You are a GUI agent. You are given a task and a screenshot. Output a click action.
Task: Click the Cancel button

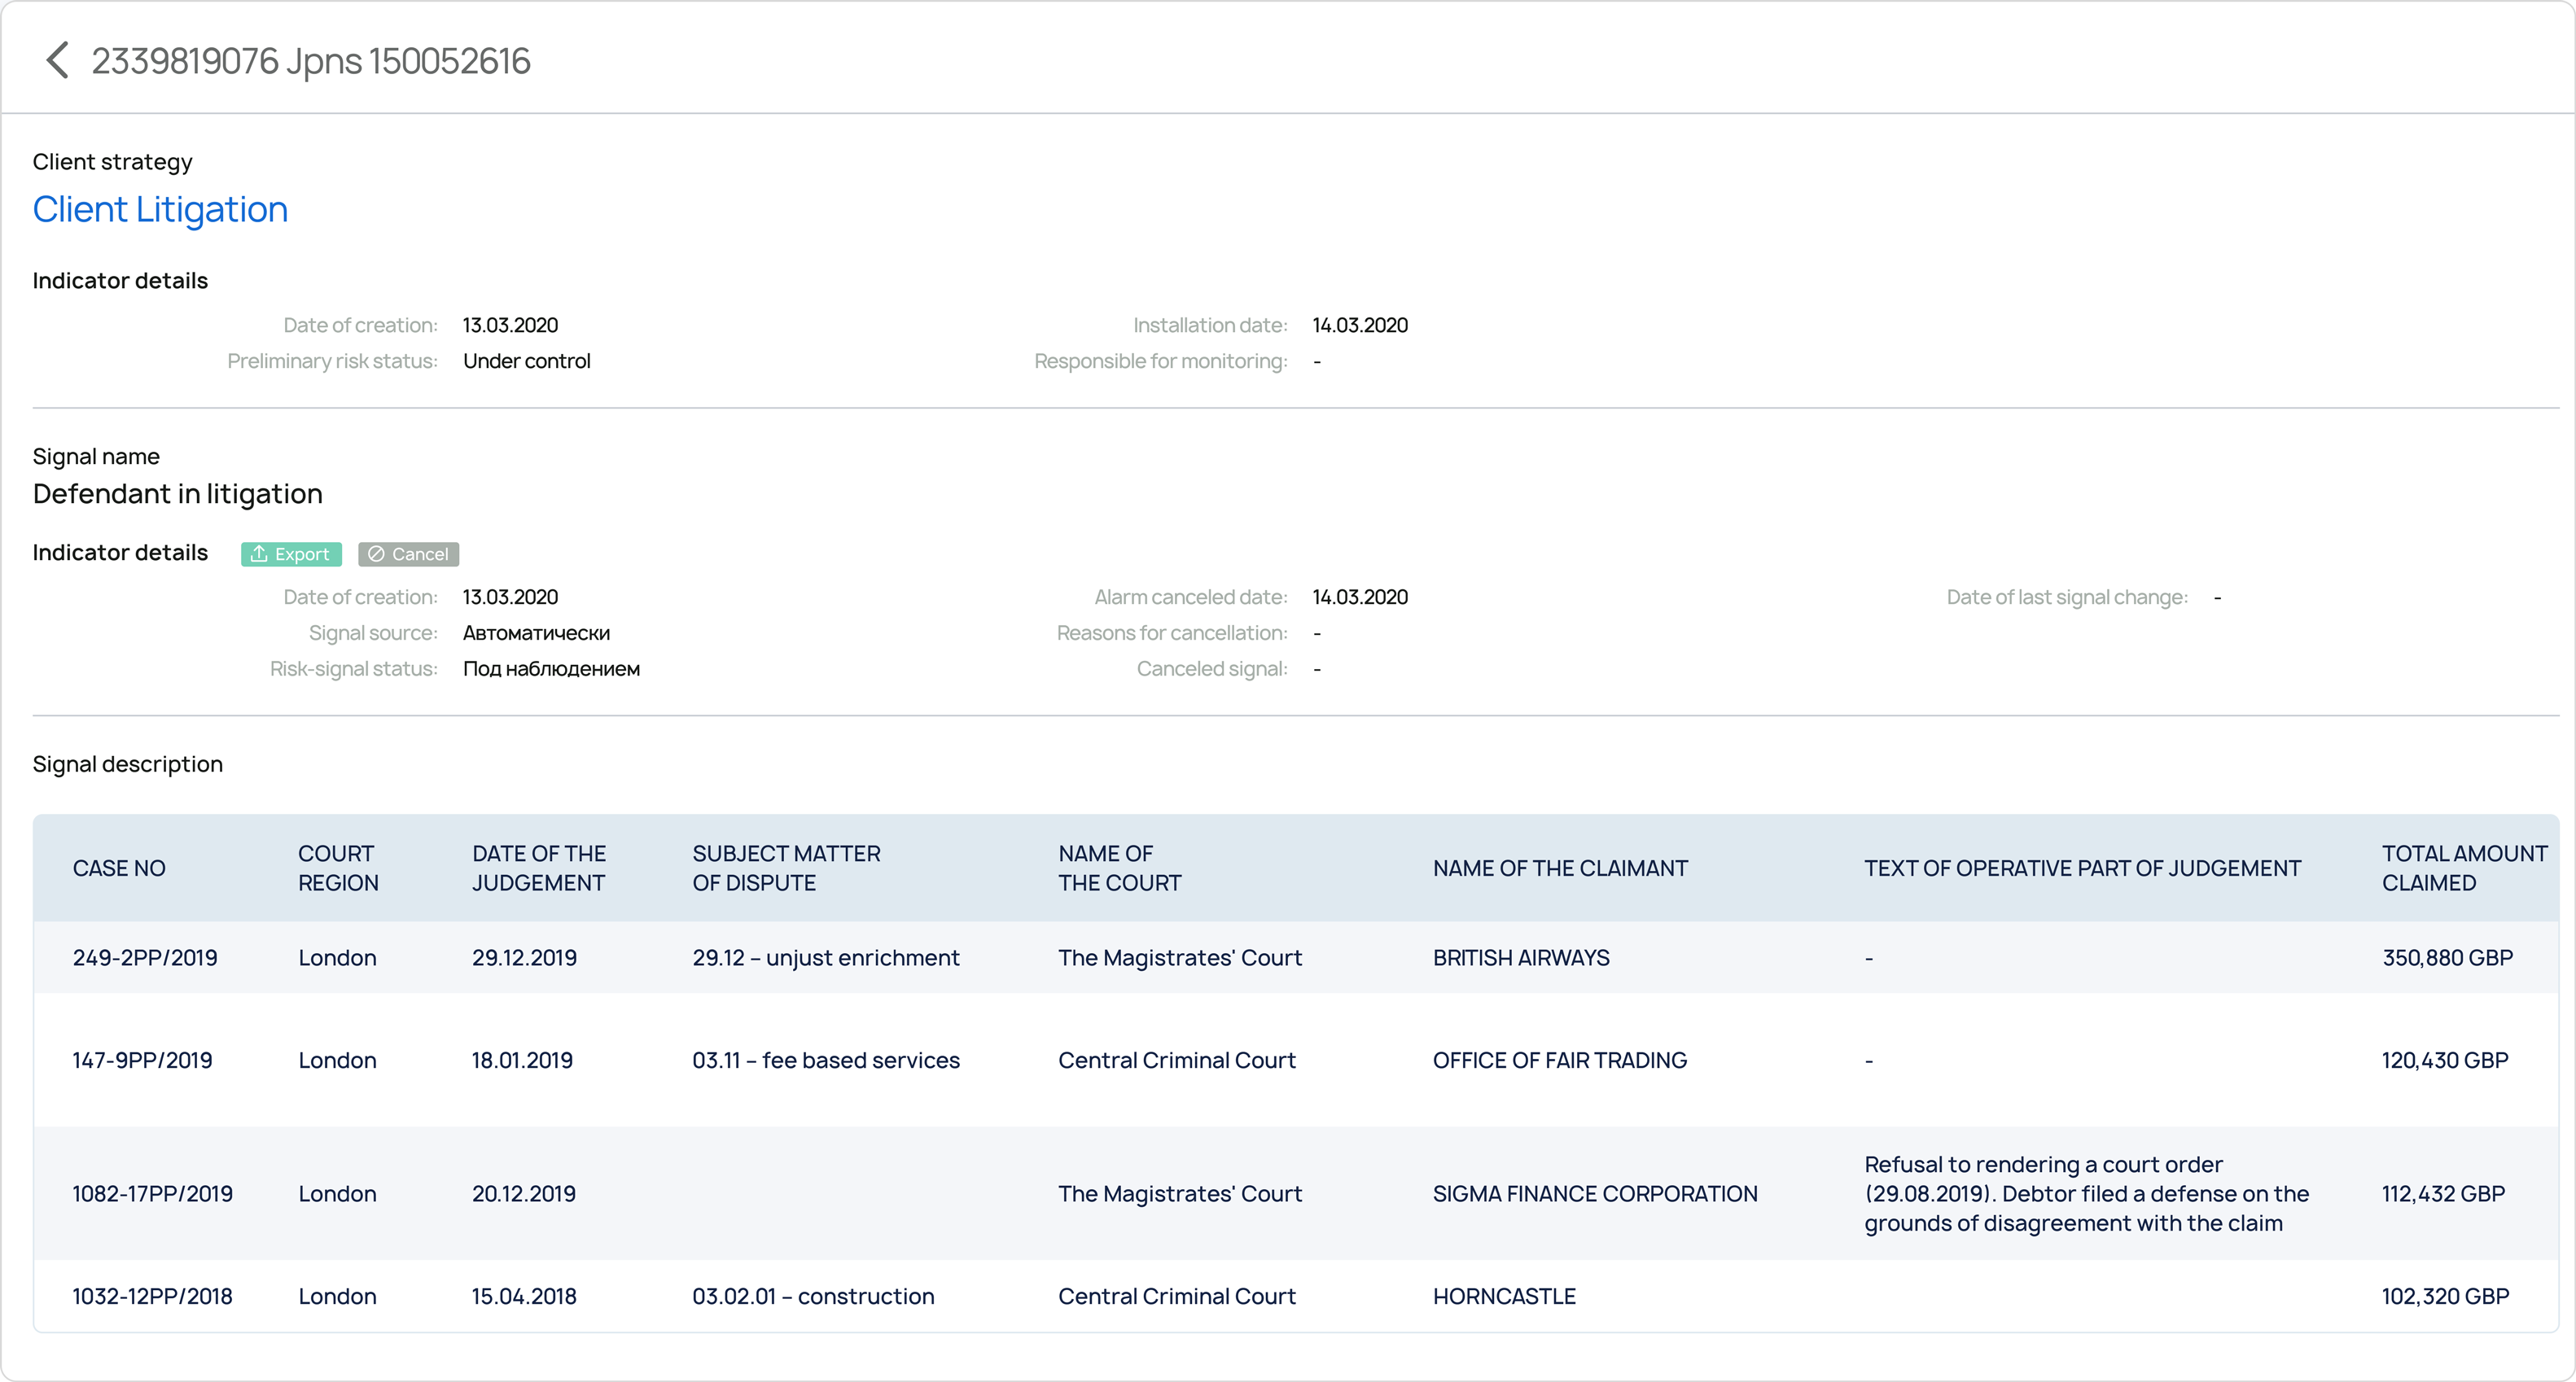[408, 554]
